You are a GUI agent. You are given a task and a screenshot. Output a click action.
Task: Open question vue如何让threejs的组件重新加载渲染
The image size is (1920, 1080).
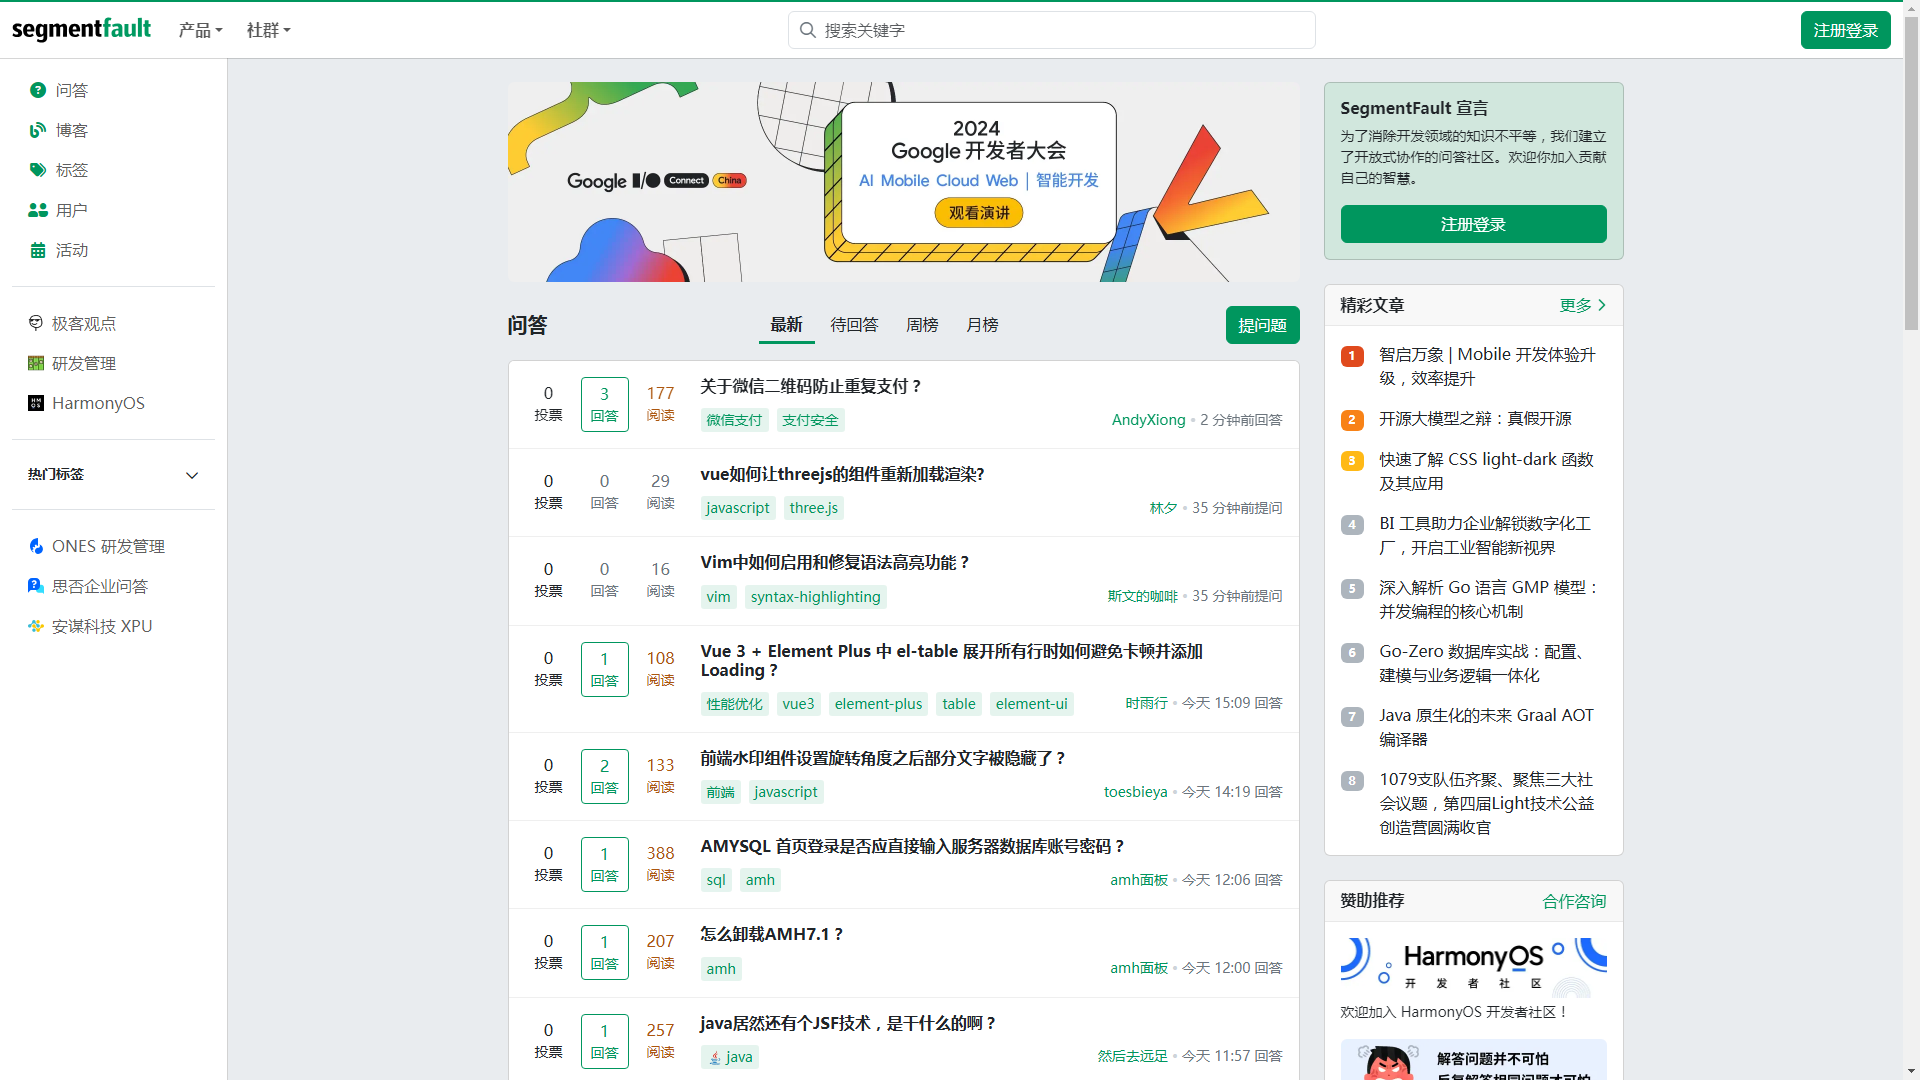842,474
